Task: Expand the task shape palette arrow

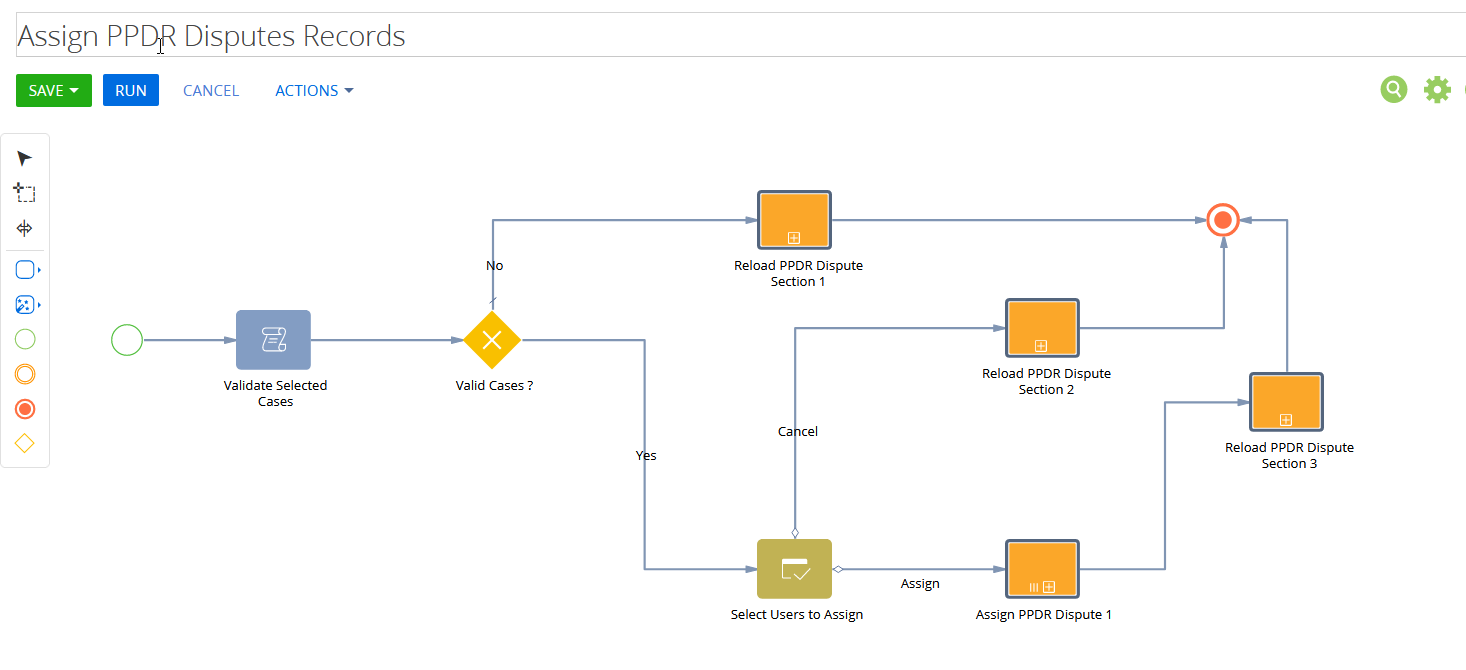Action: pyautogui.click(x=40, y=271)
